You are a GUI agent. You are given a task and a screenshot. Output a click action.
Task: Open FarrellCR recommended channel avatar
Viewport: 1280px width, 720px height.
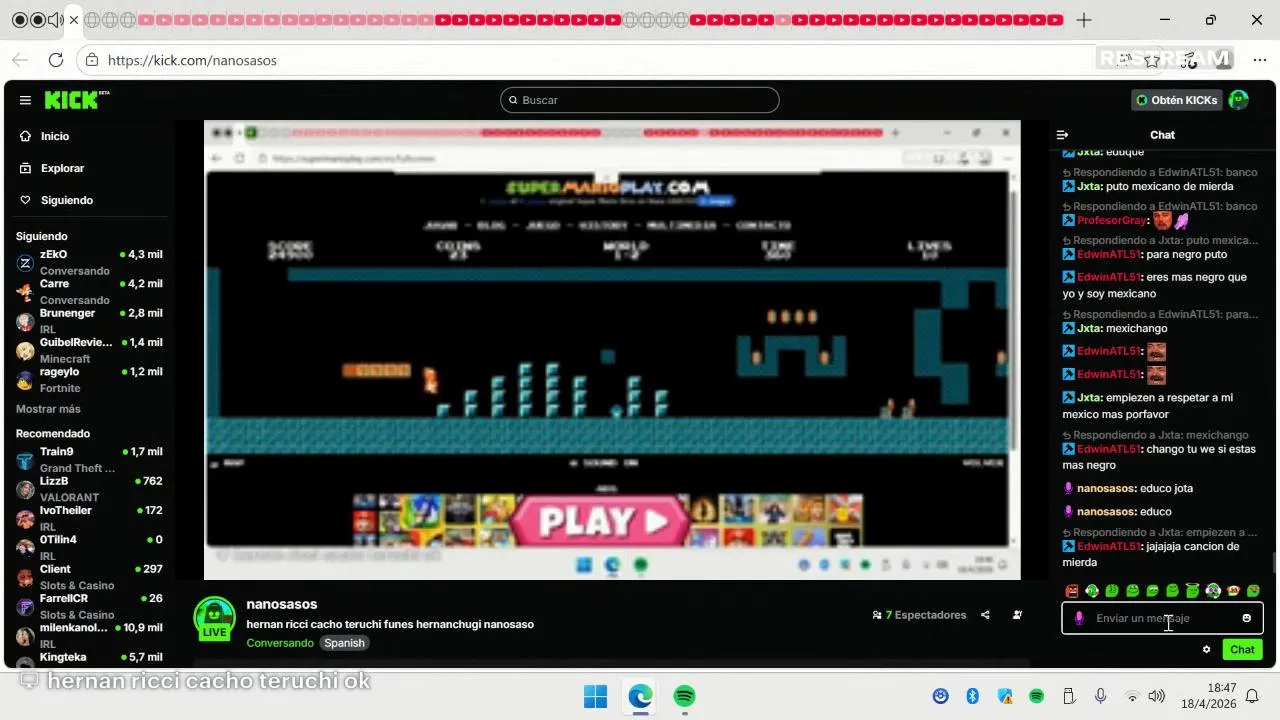point(25,607)
